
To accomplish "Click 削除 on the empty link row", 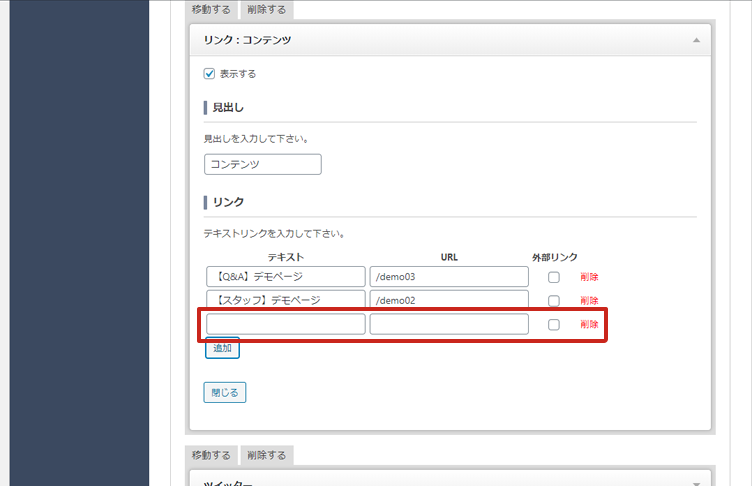I will click(x=589, y=324).
